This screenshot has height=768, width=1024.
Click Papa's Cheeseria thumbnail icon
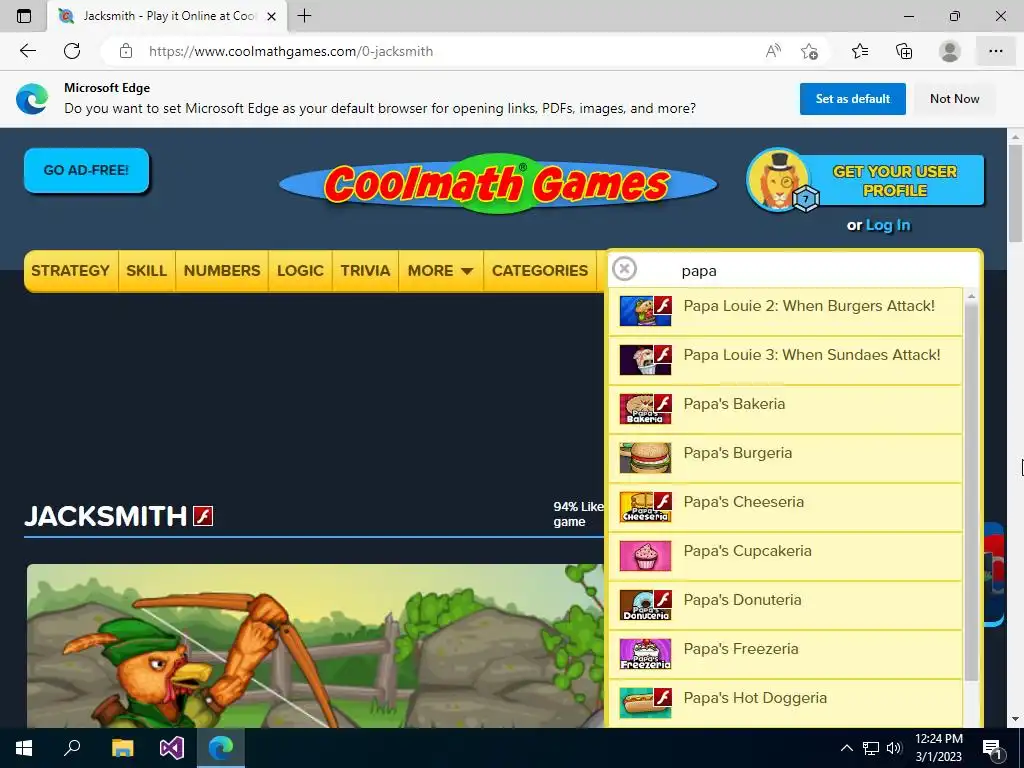(645, 507)
